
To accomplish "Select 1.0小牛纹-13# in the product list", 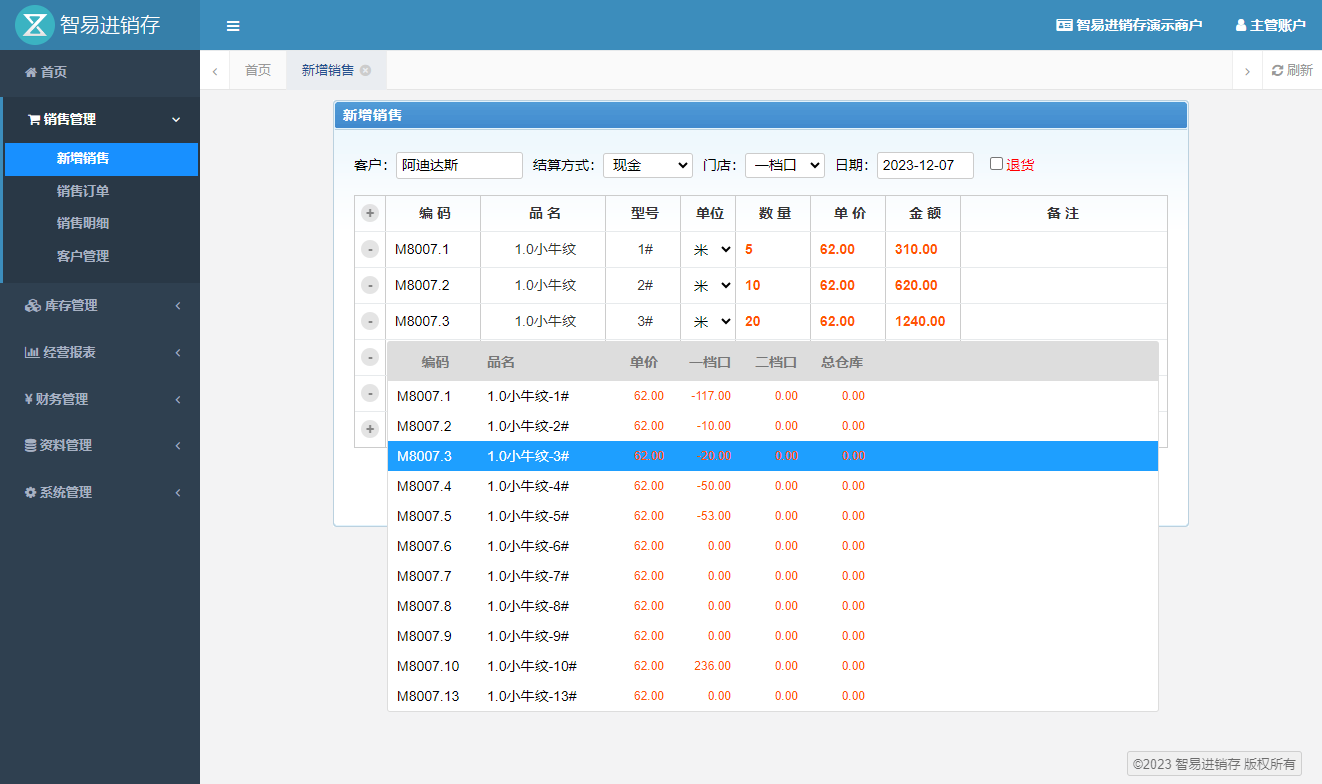I will click(772, 696).
